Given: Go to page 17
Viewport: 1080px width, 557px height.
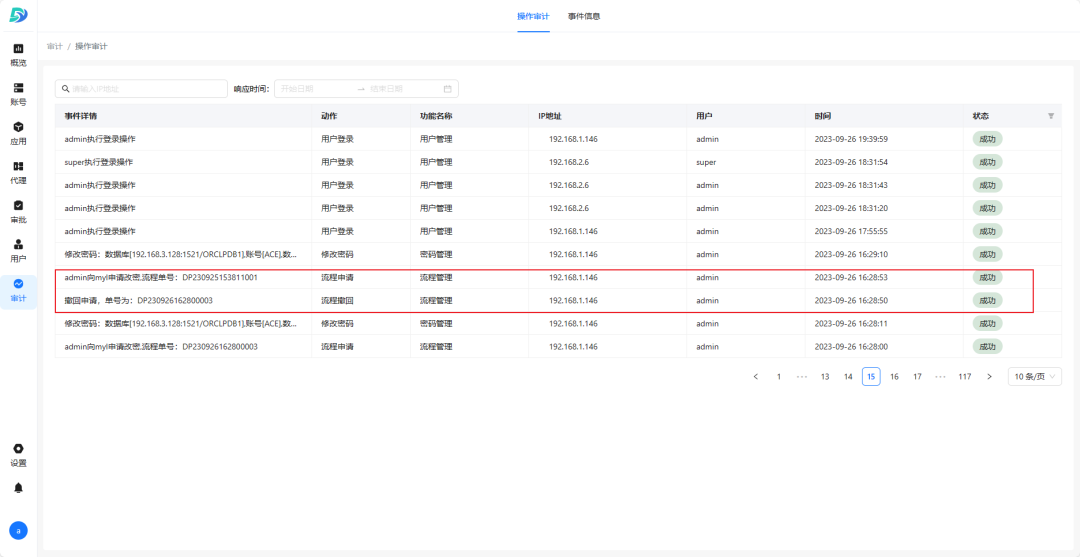Looking at the screenshot, I should (x=917, y=377).
